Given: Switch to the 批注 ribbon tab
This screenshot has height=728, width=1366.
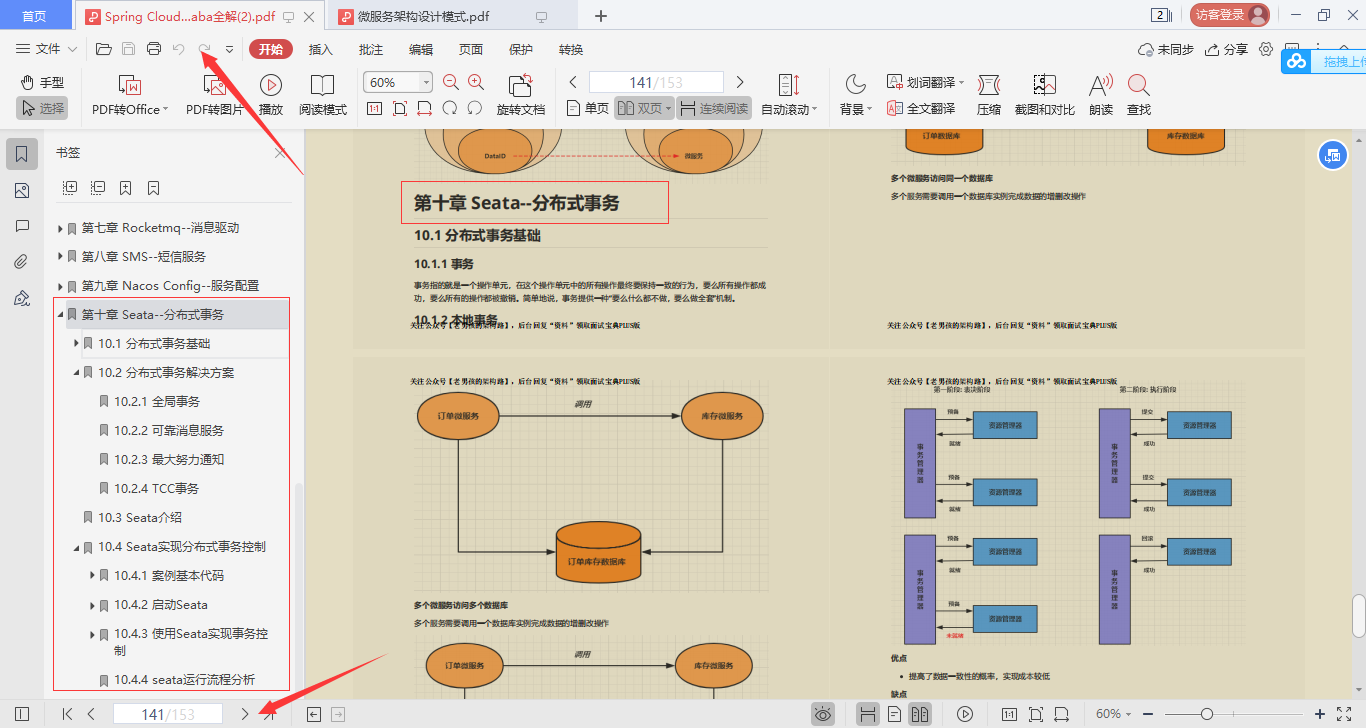Looking at the screenshot, I should [x=370, y=49].
